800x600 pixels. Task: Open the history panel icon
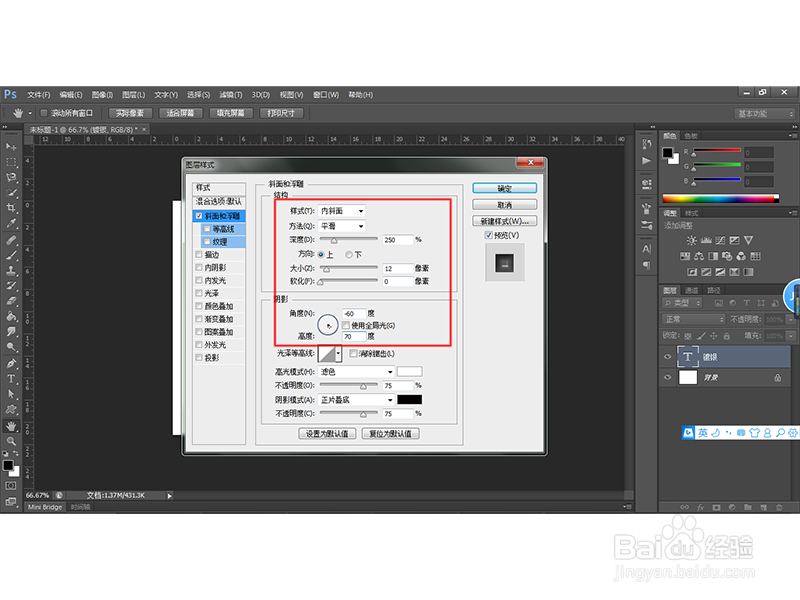click(x=646, y=144)
